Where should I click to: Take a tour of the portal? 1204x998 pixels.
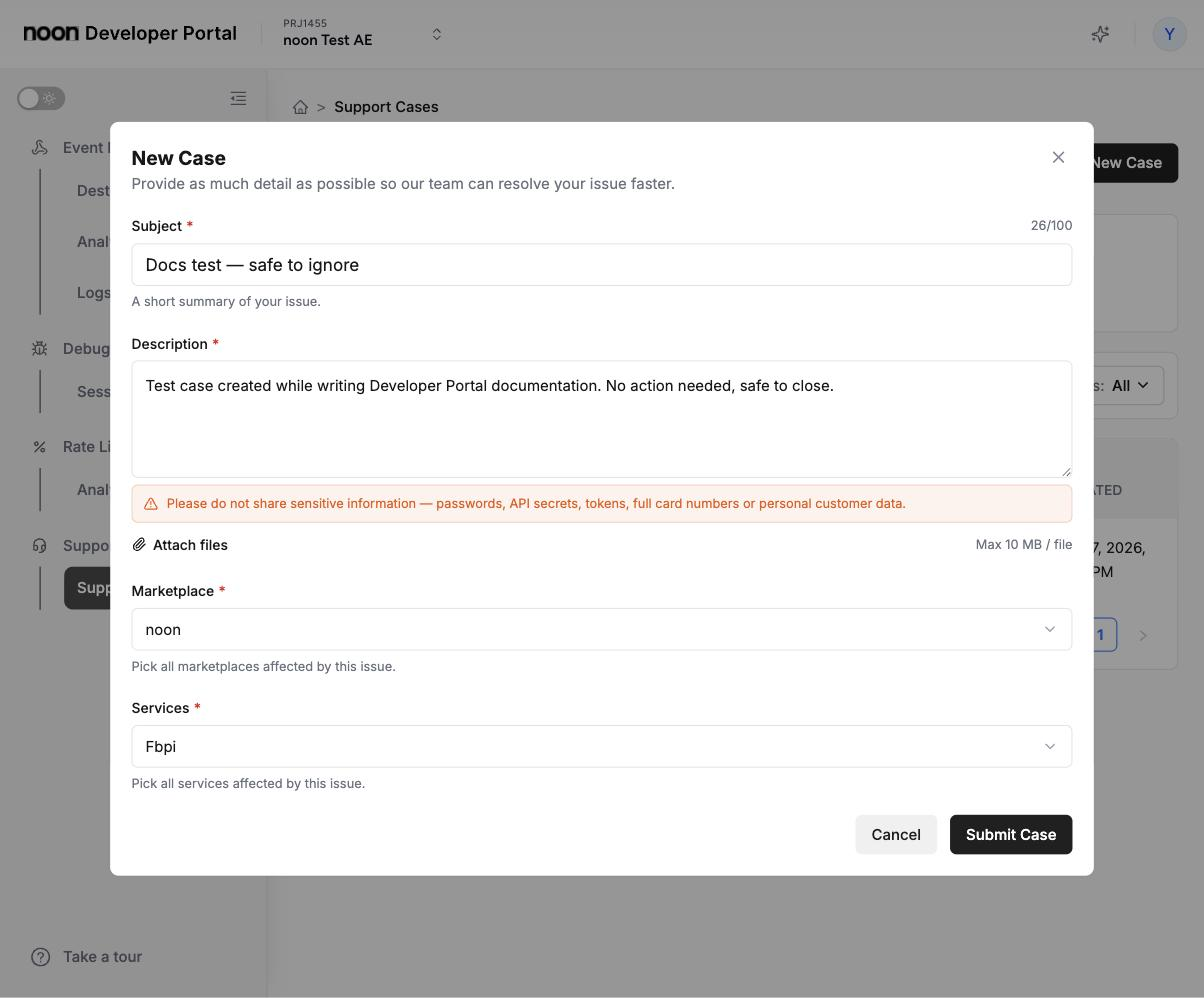point(87,957)
